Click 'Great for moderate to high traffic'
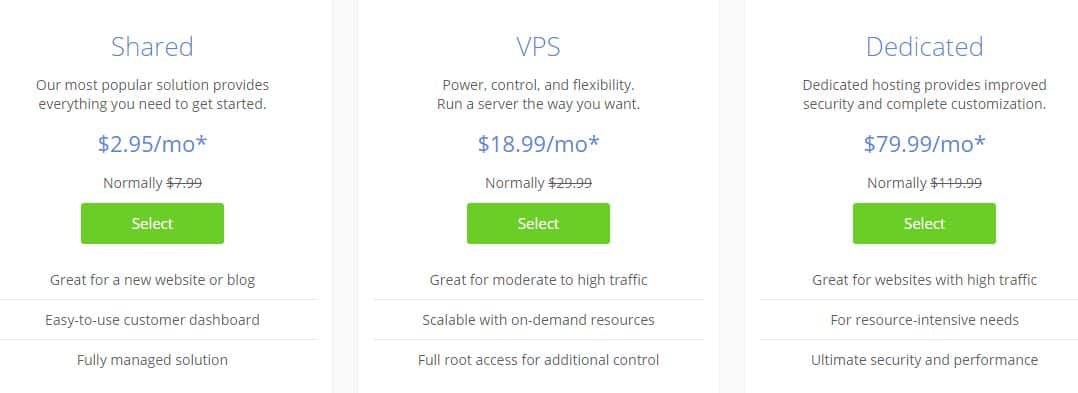 [538, 280]
